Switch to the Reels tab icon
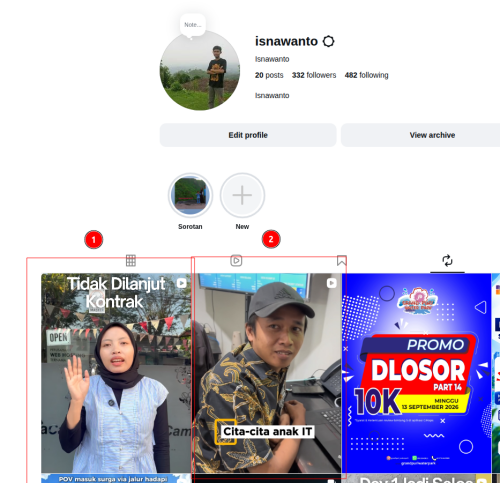 click(x=236, y=260)
